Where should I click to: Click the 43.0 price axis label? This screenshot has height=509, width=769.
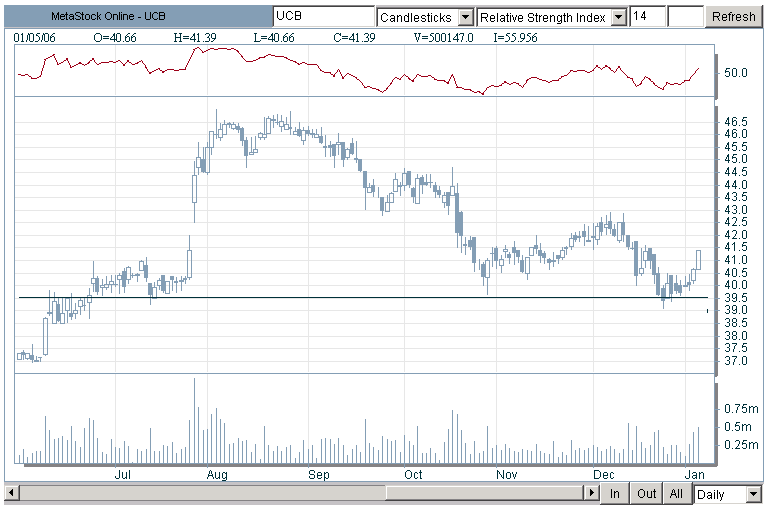pos(736,210)
